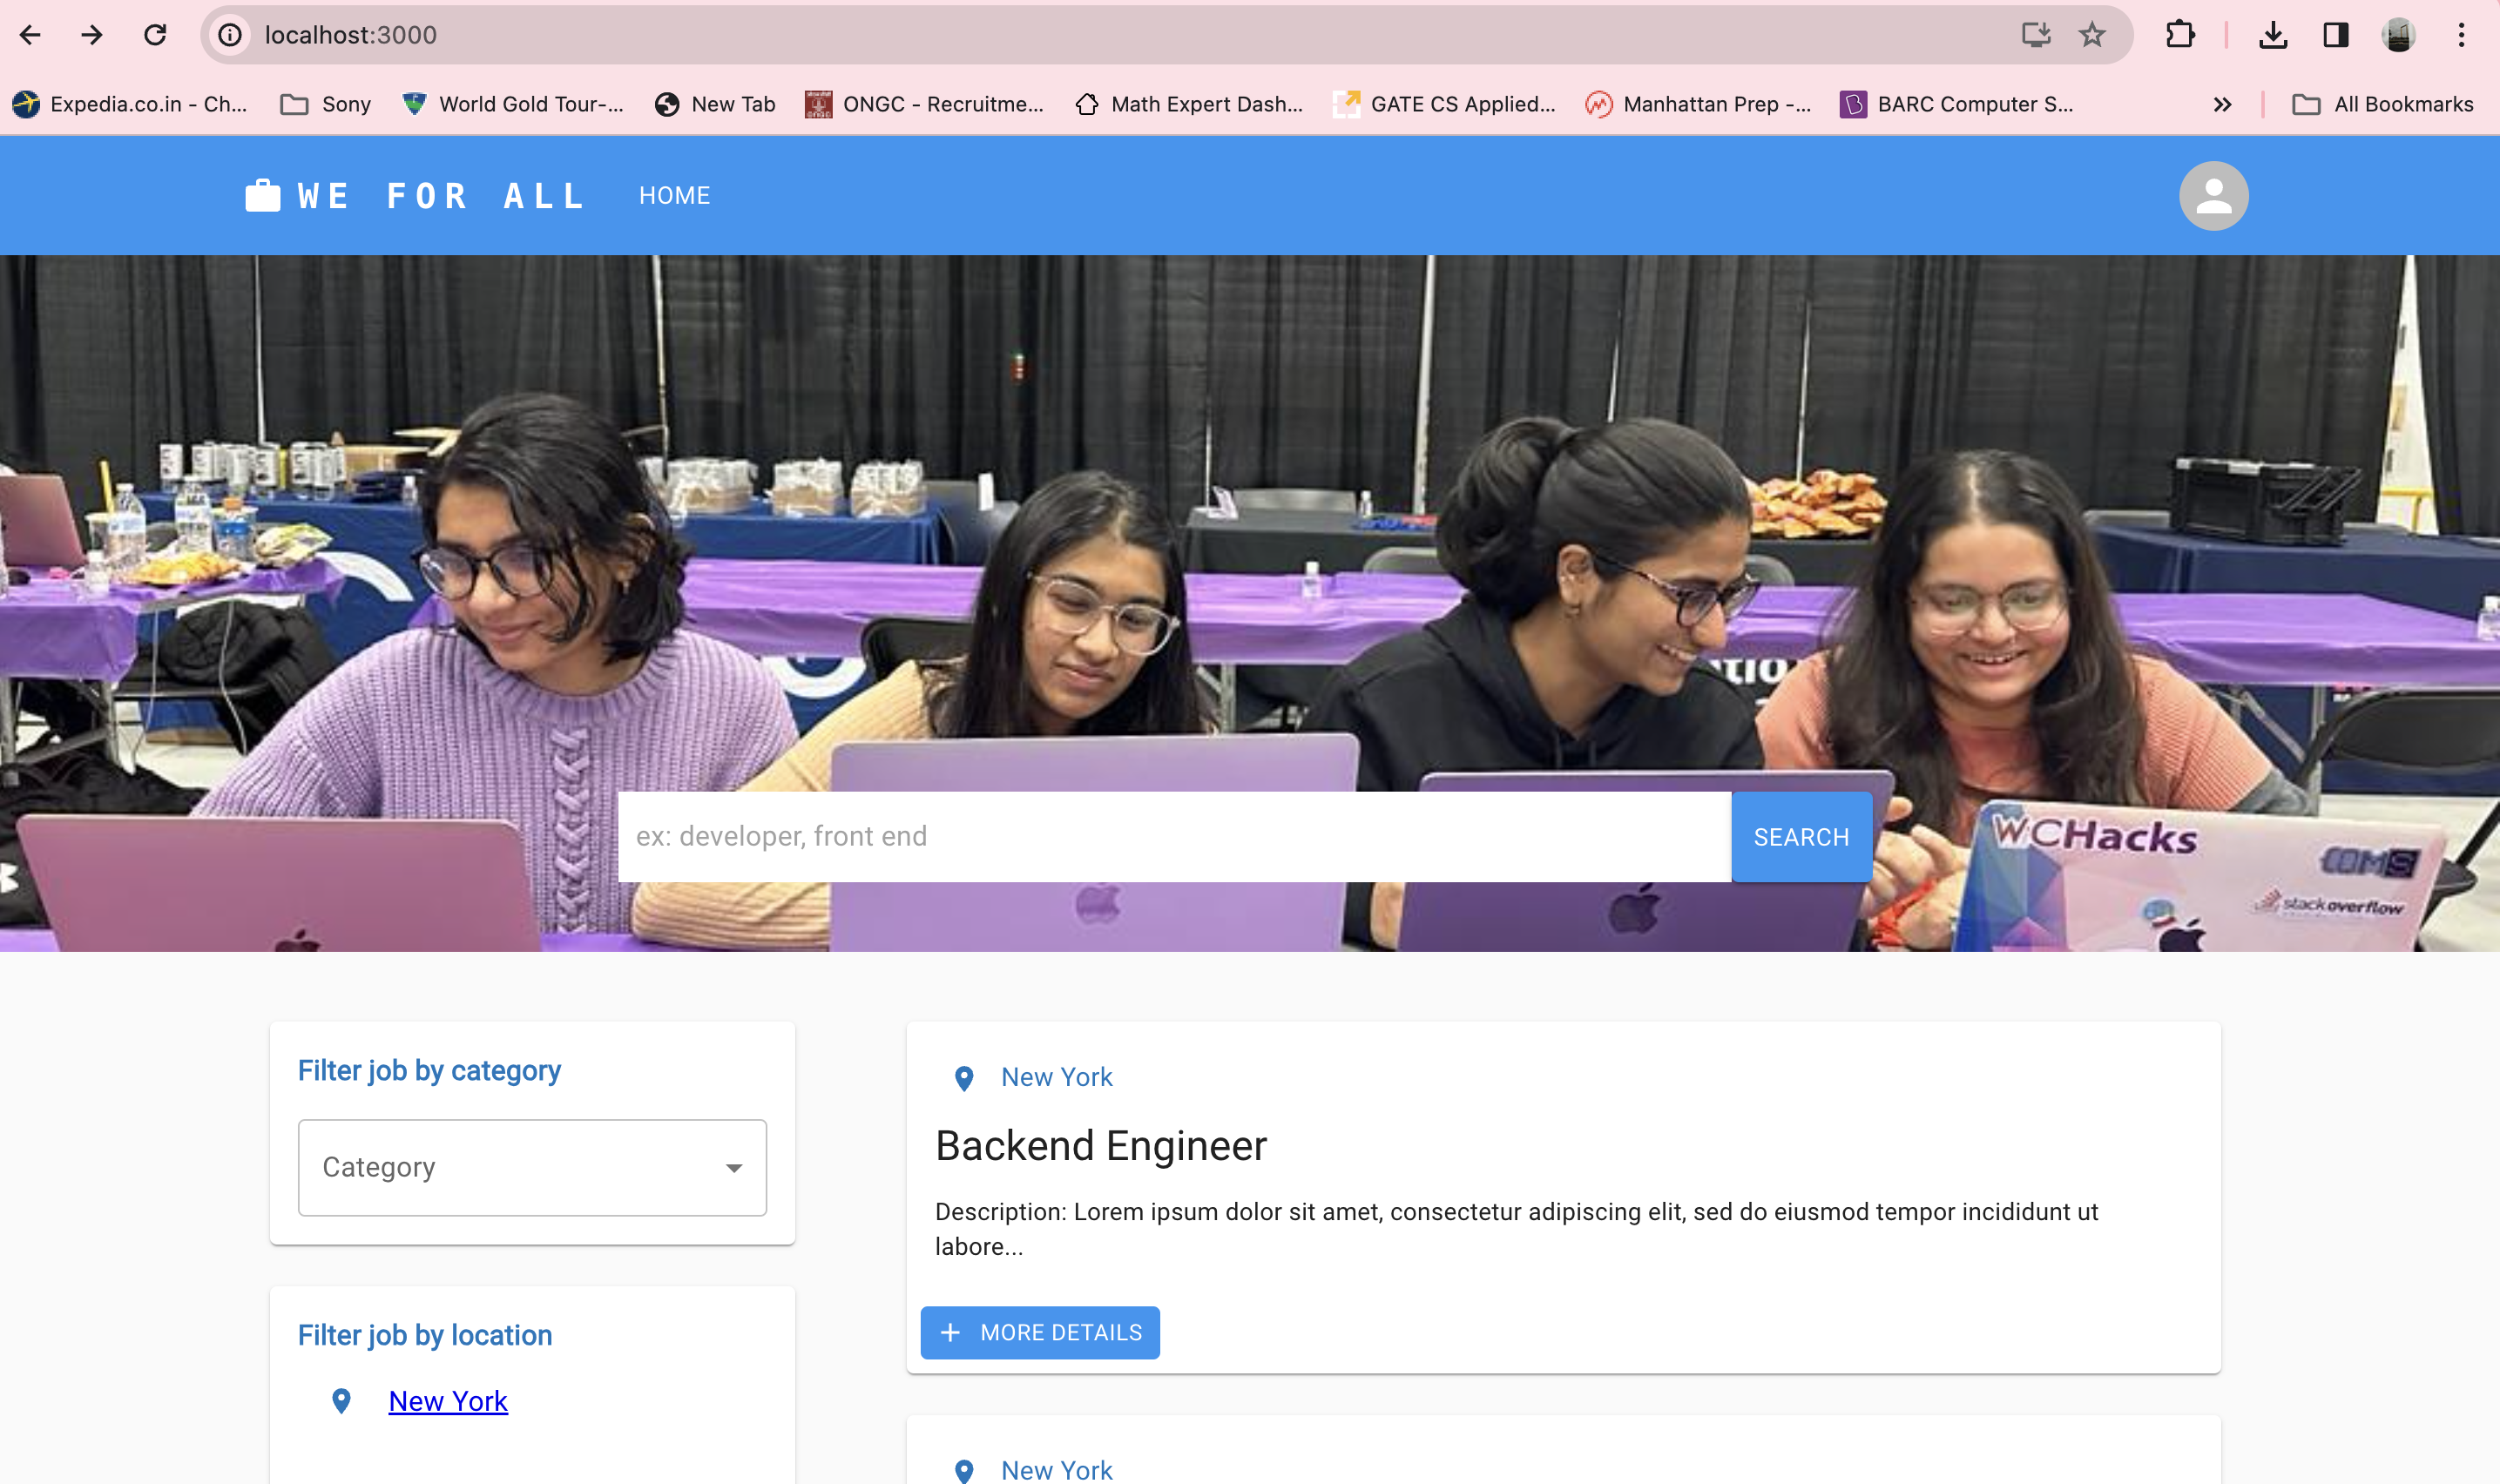Click the briefcase logo icon
2500x1484 pixels.
[x=263, y=195]
